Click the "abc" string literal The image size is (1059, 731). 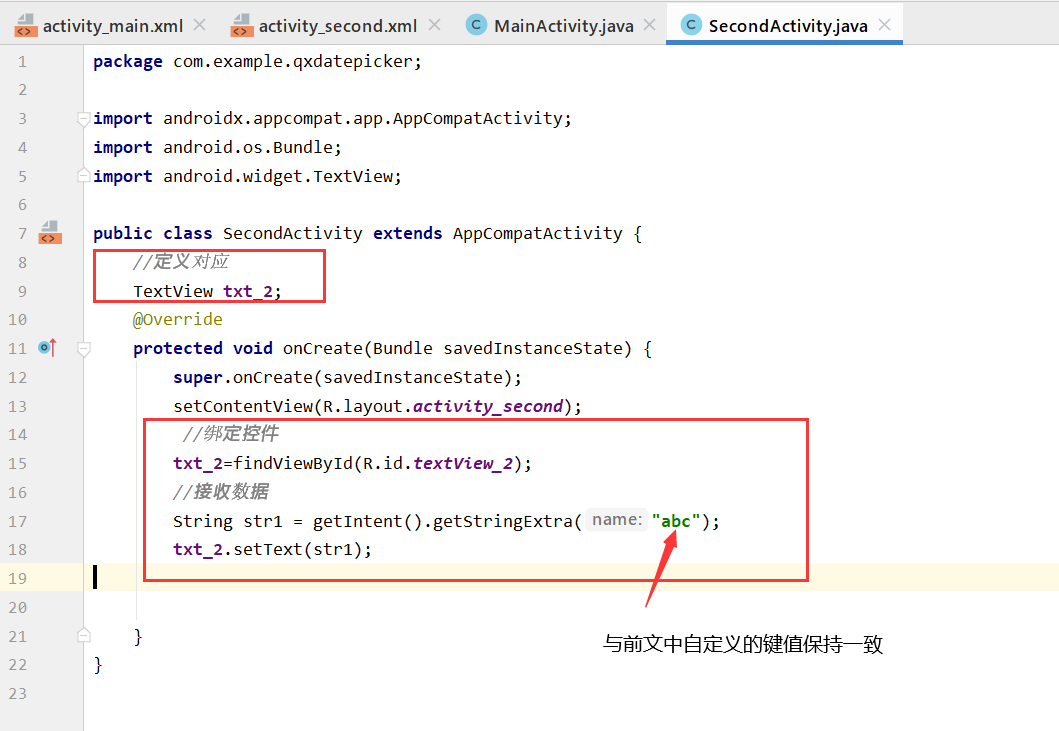coord(676,521)
